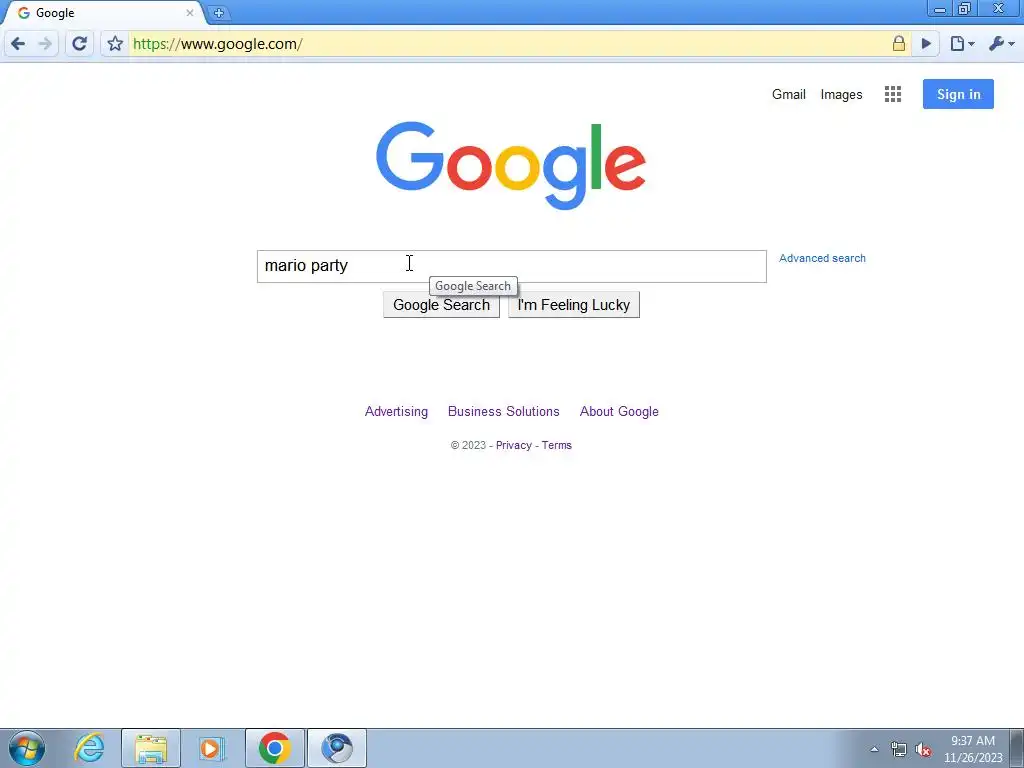Open the wrench settings menu

tap(1001, 44)
